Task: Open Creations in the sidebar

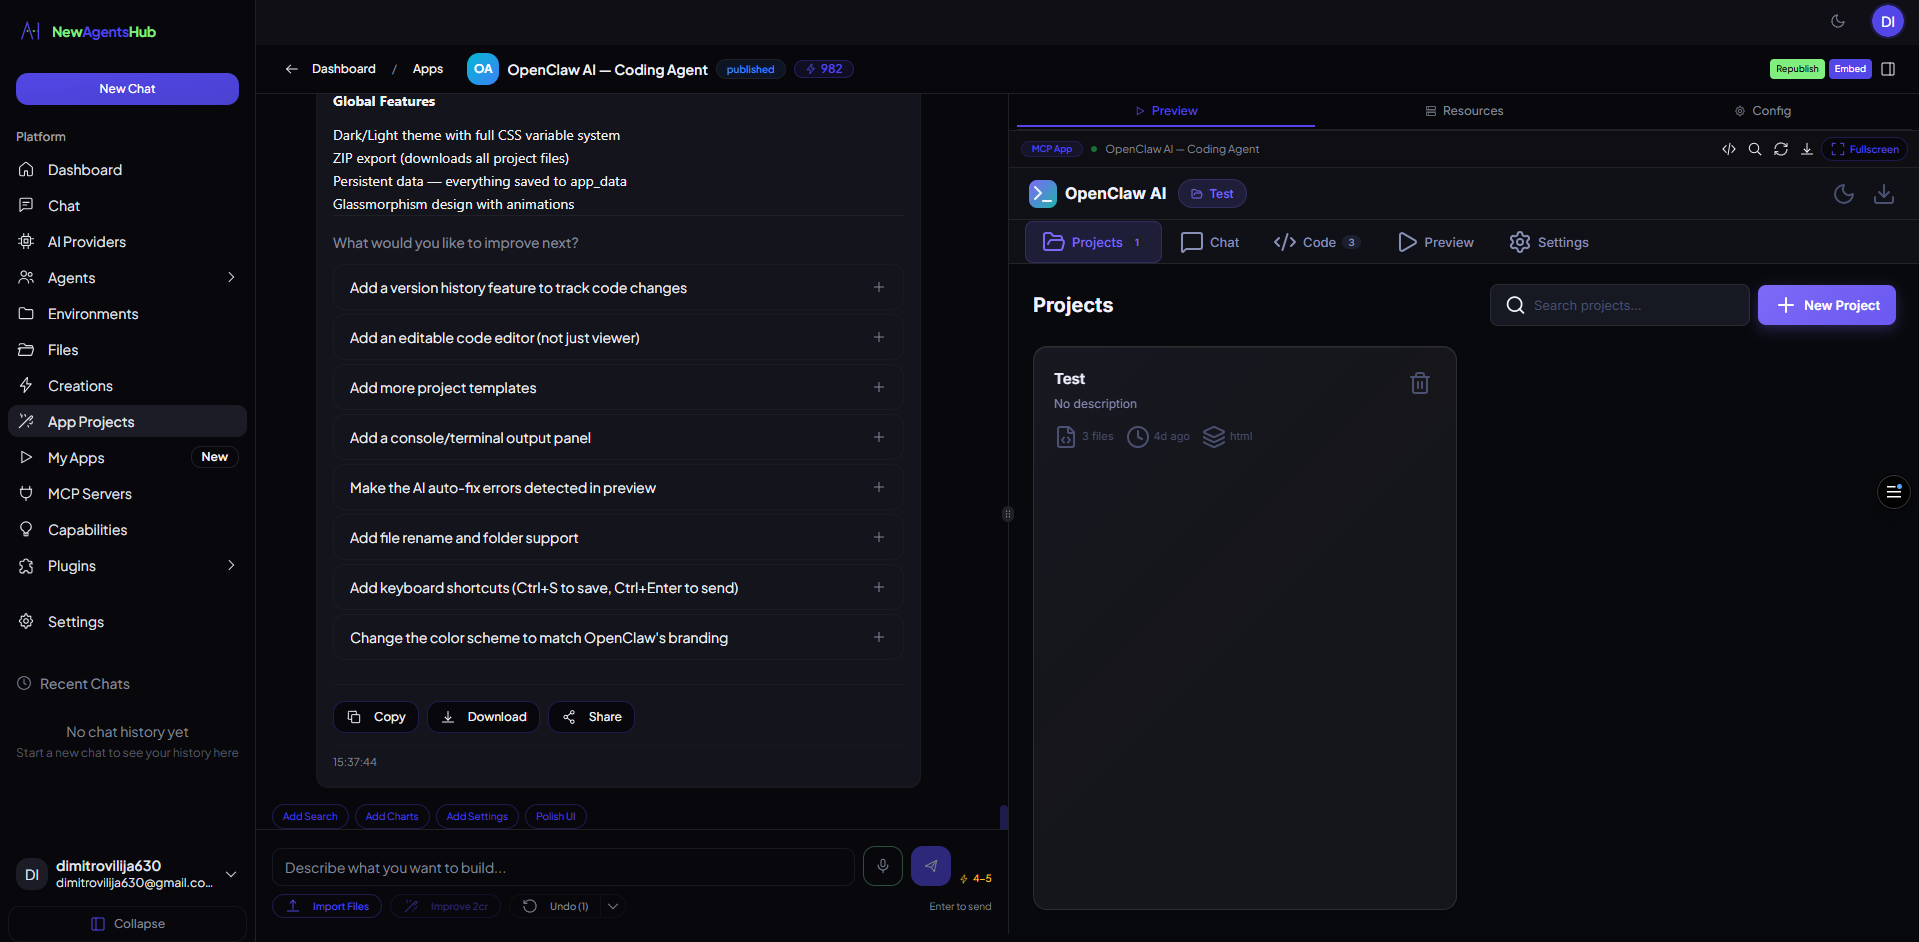Action: (x=127, y=386)
